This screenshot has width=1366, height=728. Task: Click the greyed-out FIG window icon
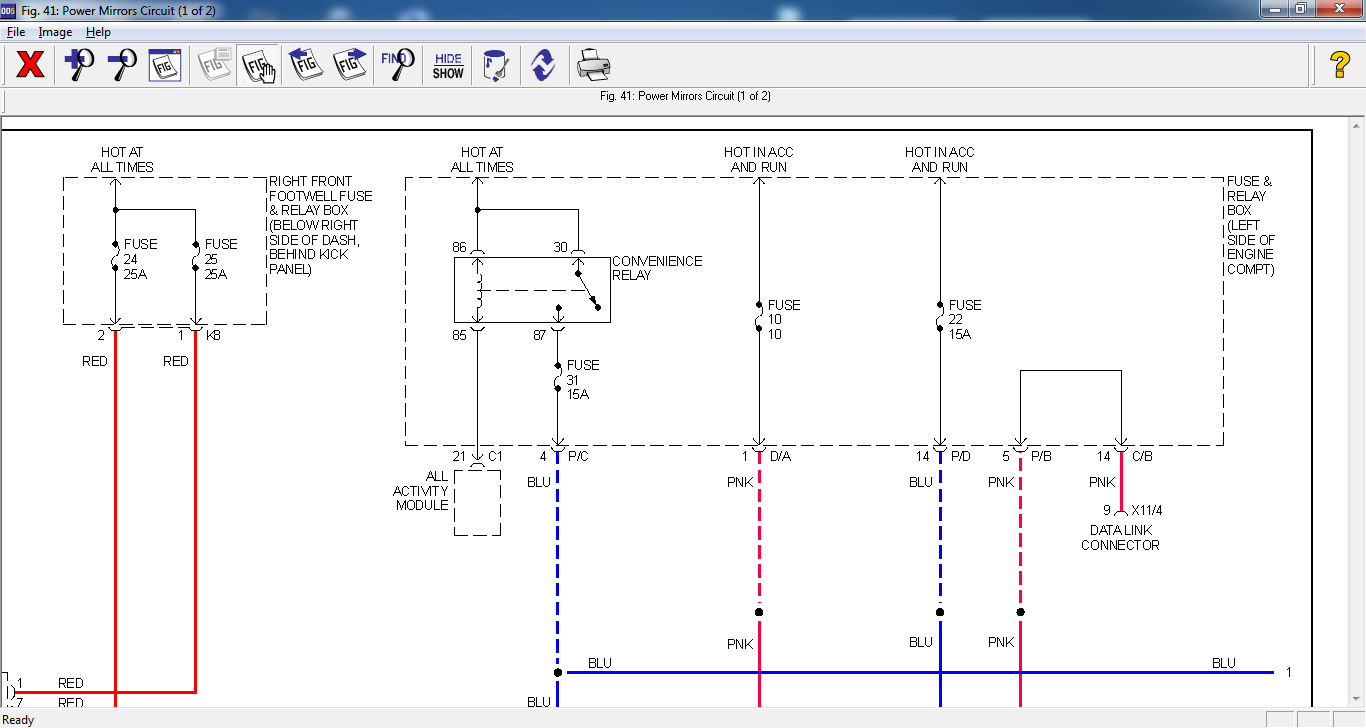(x=215, y=66)
